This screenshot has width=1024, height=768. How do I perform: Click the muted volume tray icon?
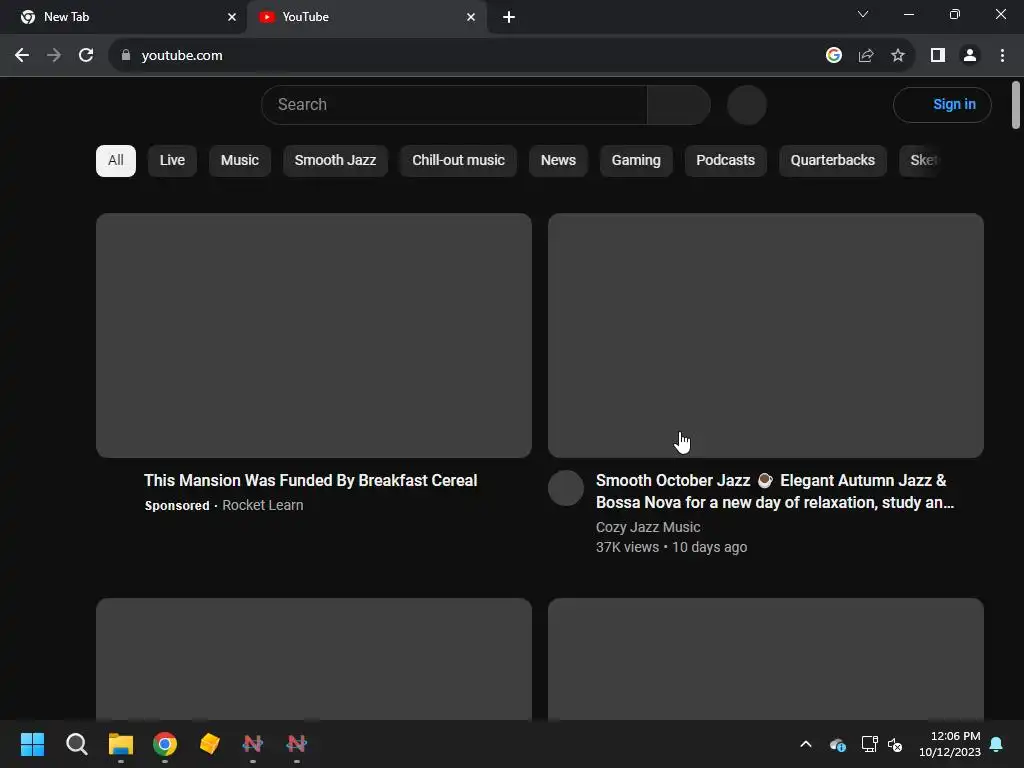coord(895,744)
